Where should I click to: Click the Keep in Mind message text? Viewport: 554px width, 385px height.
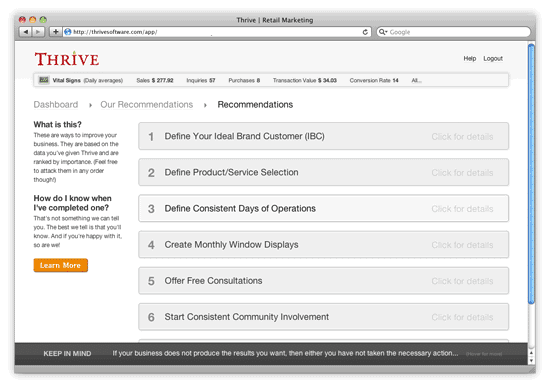[285, 353]
